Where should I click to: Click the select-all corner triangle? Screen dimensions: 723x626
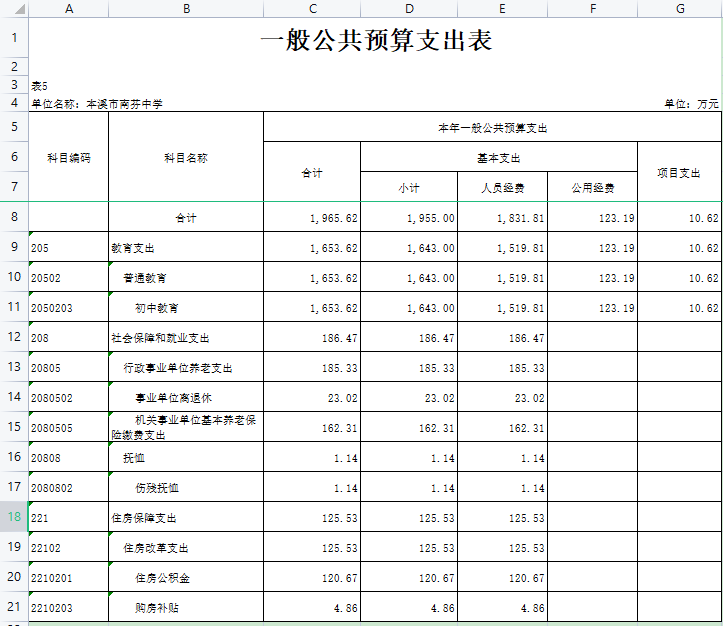click(19, 9)
